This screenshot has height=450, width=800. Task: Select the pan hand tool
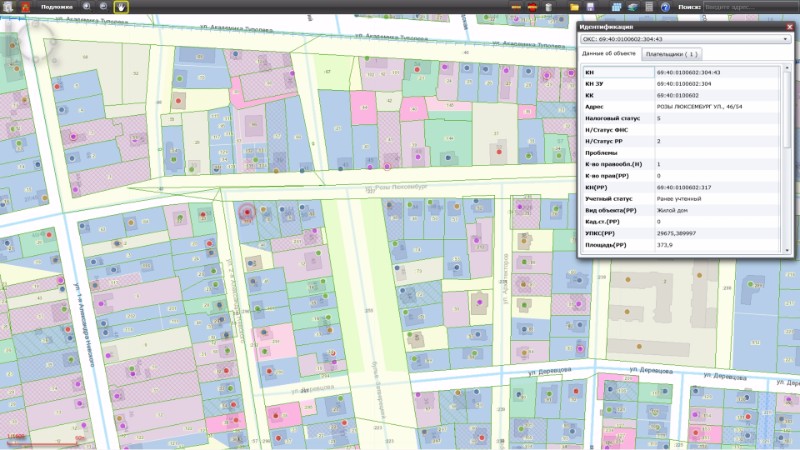click(x=120, y=7)
